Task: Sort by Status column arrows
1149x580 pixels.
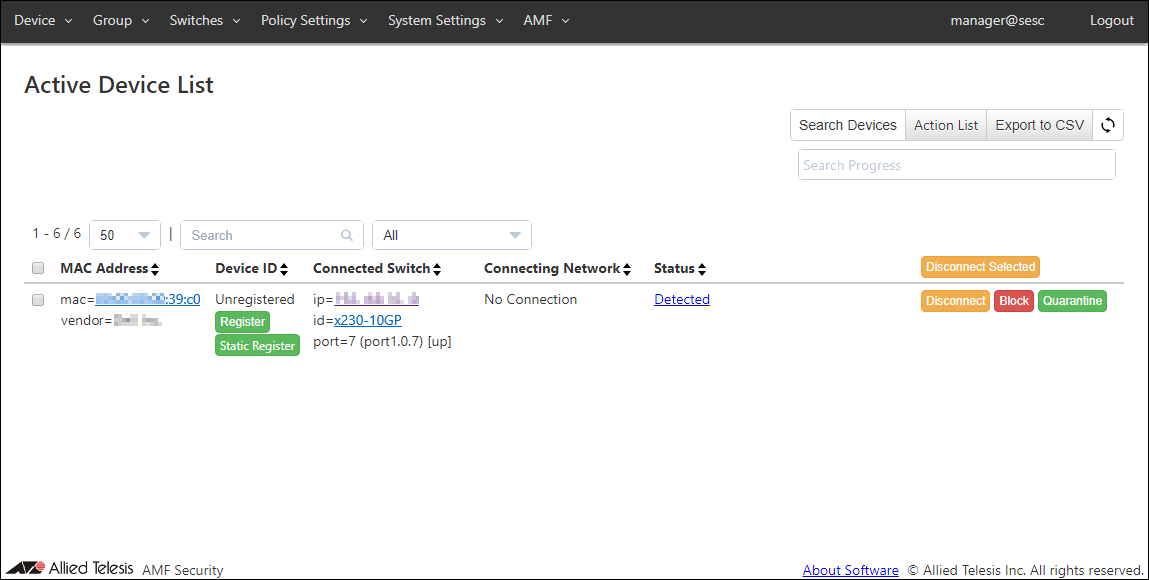Action: point(702,269)
